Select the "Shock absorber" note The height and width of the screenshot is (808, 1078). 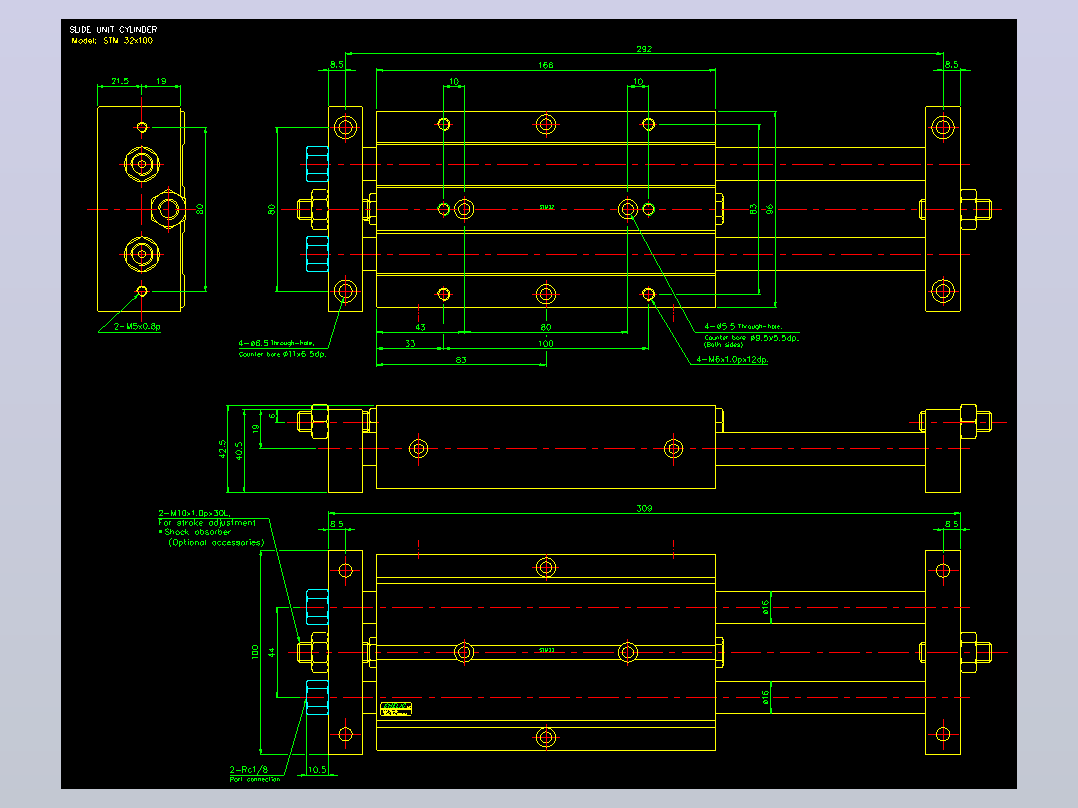(195, 532)
